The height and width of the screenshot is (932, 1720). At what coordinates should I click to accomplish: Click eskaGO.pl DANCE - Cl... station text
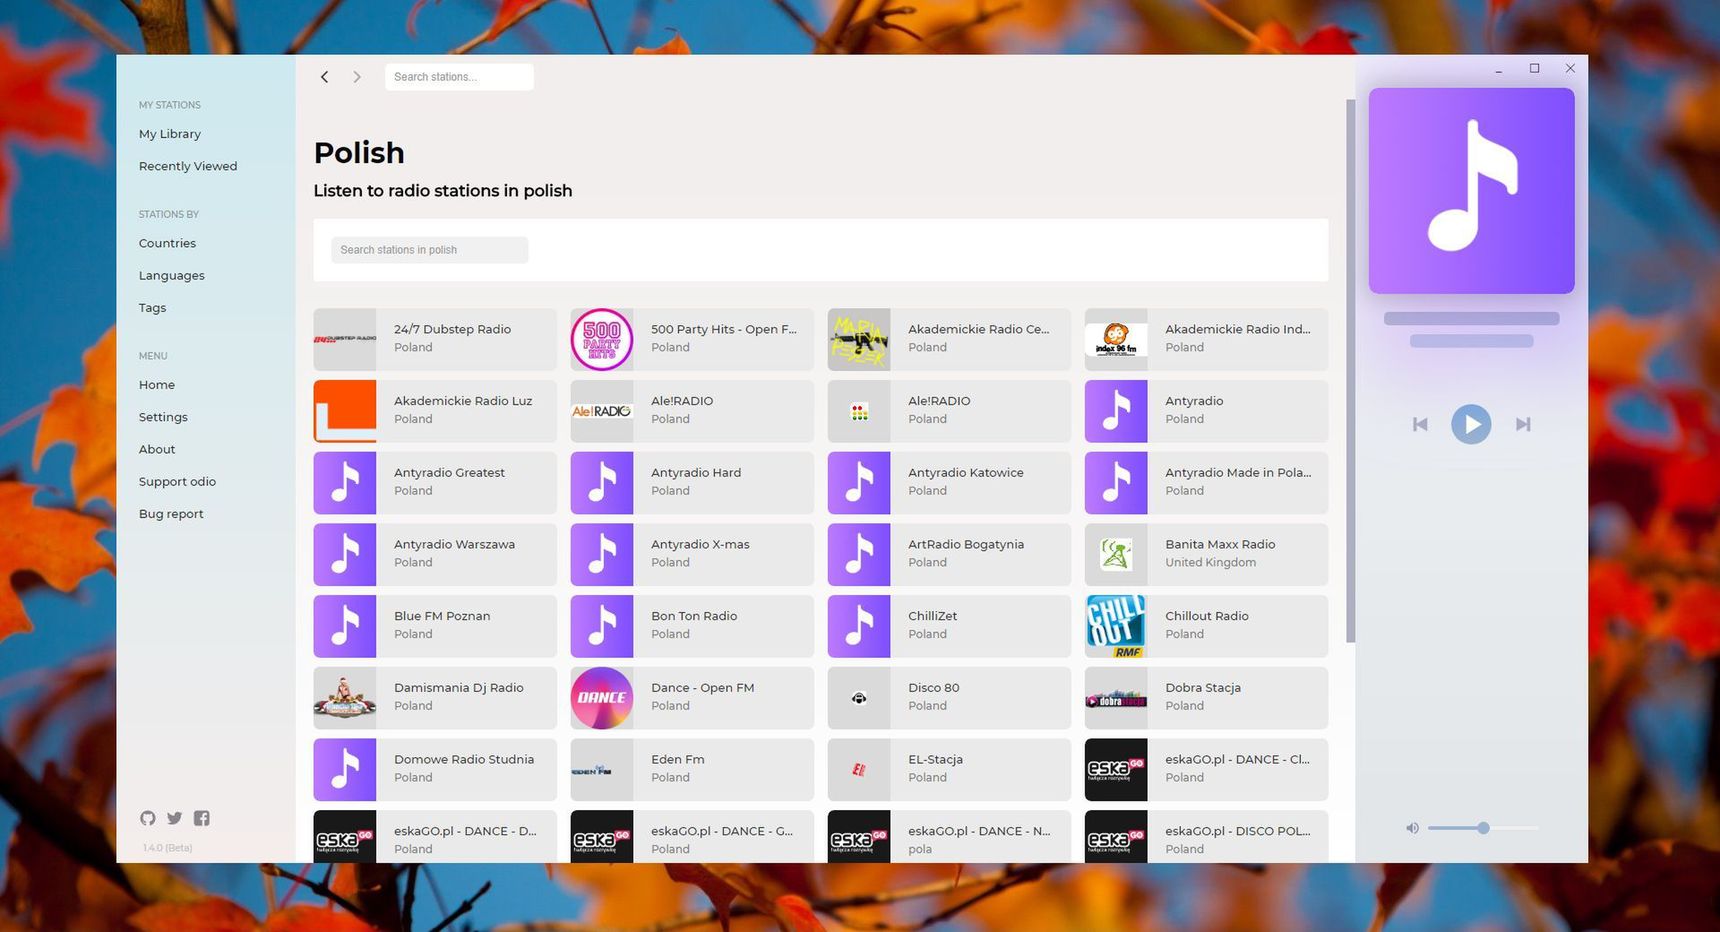click(1237, 759)
